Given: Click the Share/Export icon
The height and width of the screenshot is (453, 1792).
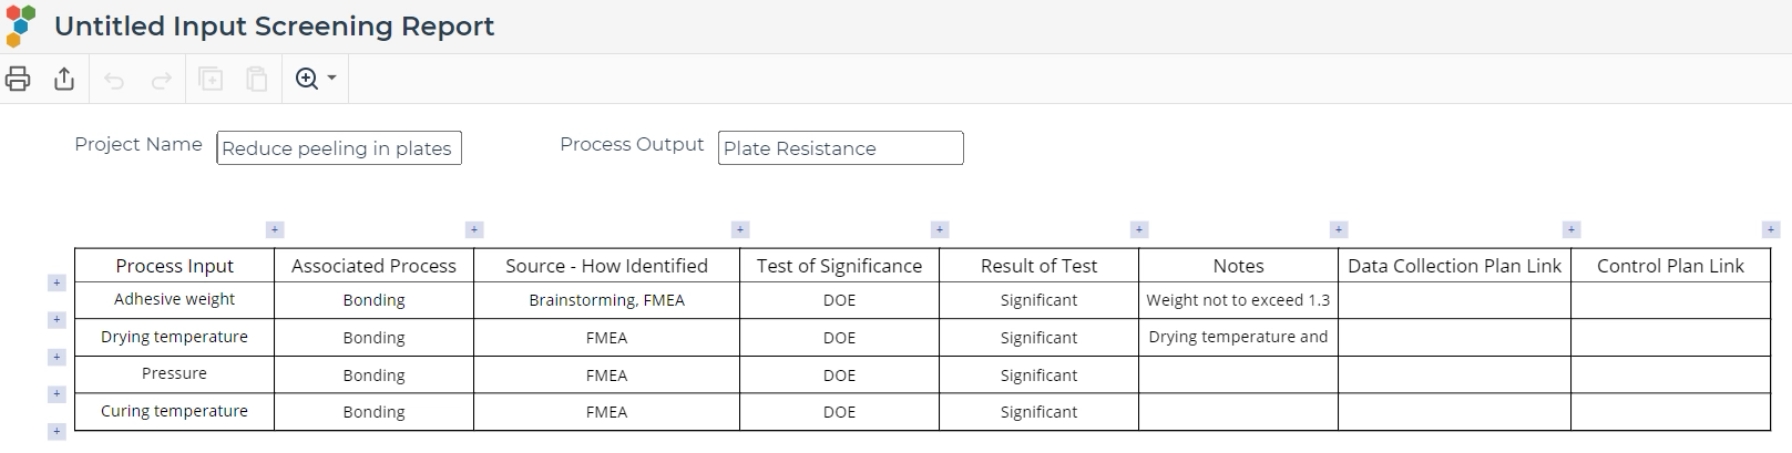Looking at the screenshot, I should pos(64,79).
